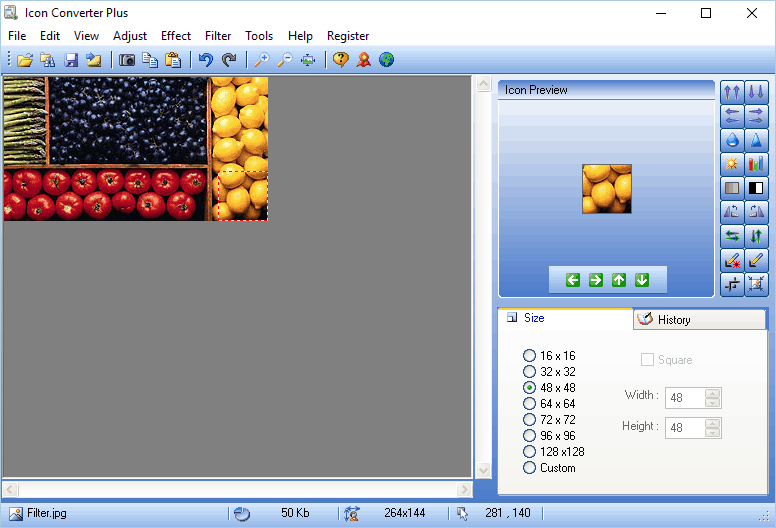Click the export to folder toolbar icon

[x=94, y=60]
